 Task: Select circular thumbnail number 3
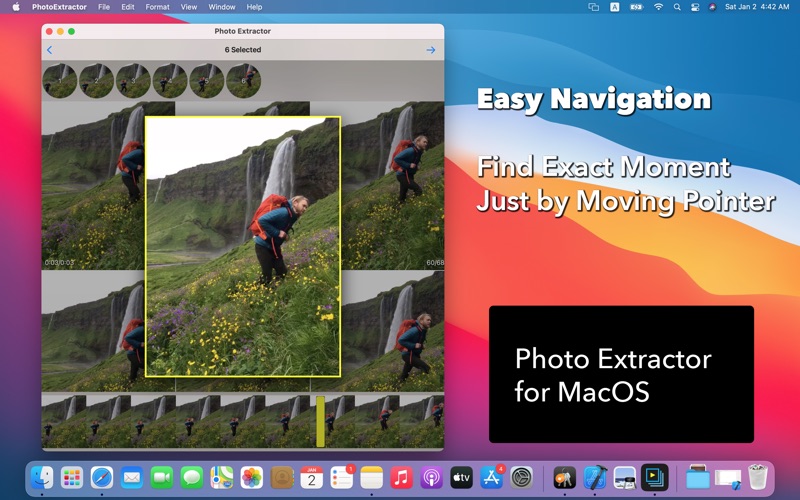133,81
